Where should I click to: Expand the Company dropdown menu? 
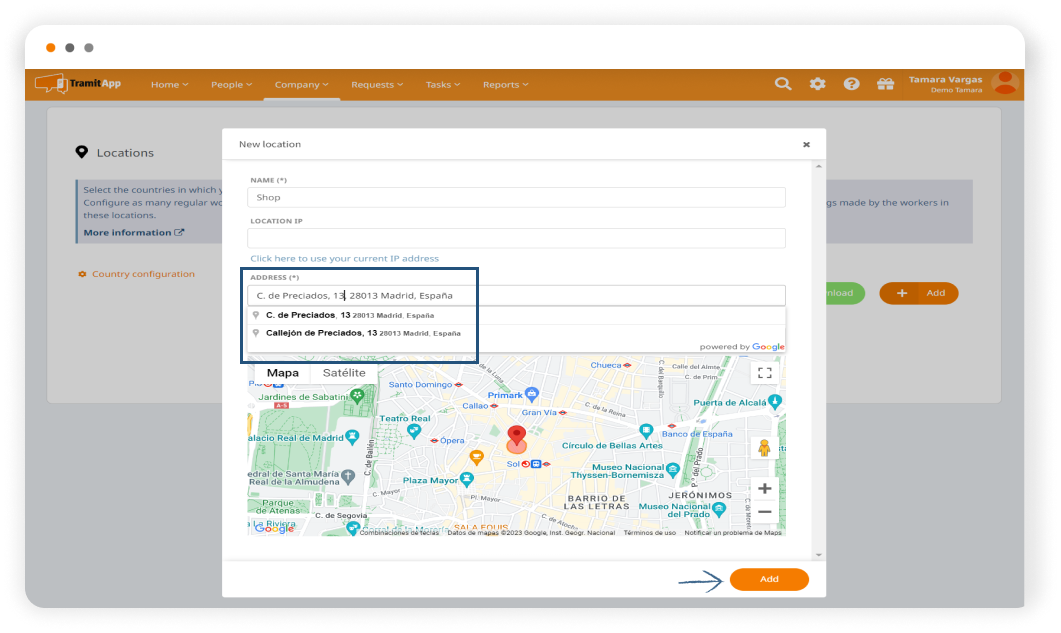click(302, 85)
